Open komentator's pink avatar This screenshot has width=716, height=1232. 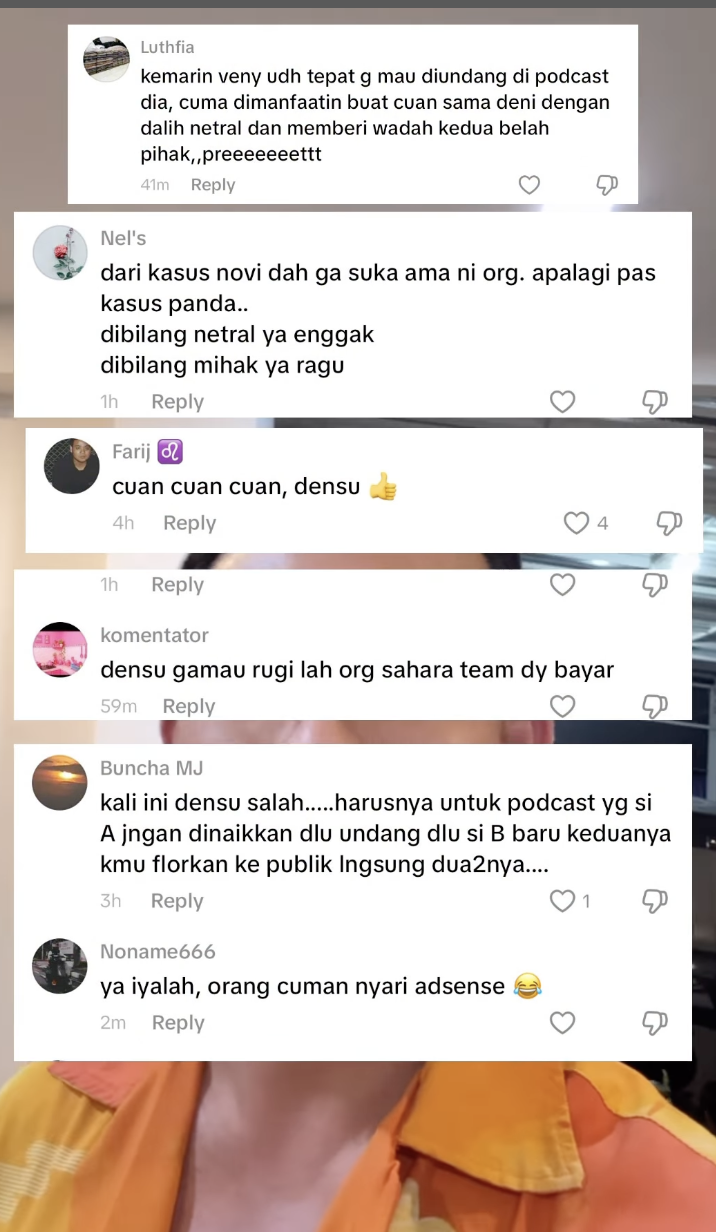[x=60, y=650]
